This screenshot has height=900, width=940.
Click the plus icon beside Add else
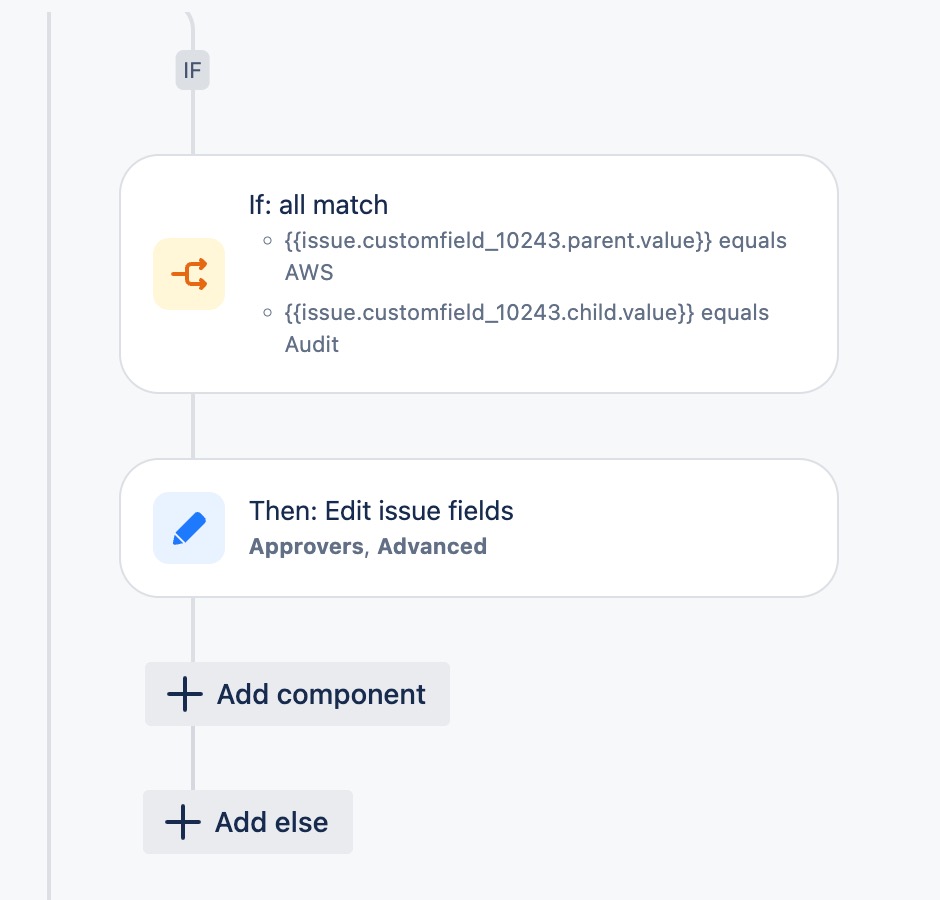[x=183, y=822]
